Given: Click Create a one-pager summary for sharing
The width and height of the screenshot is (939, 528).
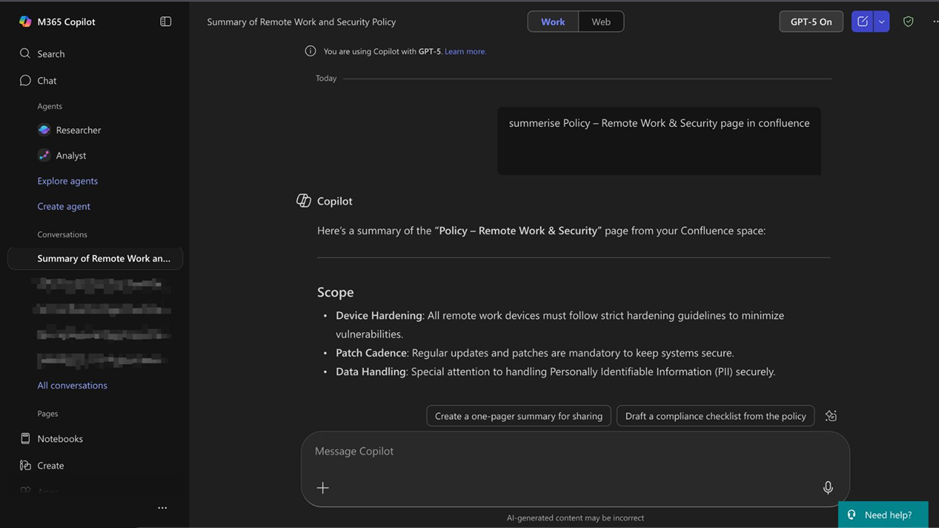Looking at the screenshot, I should 519,416.
